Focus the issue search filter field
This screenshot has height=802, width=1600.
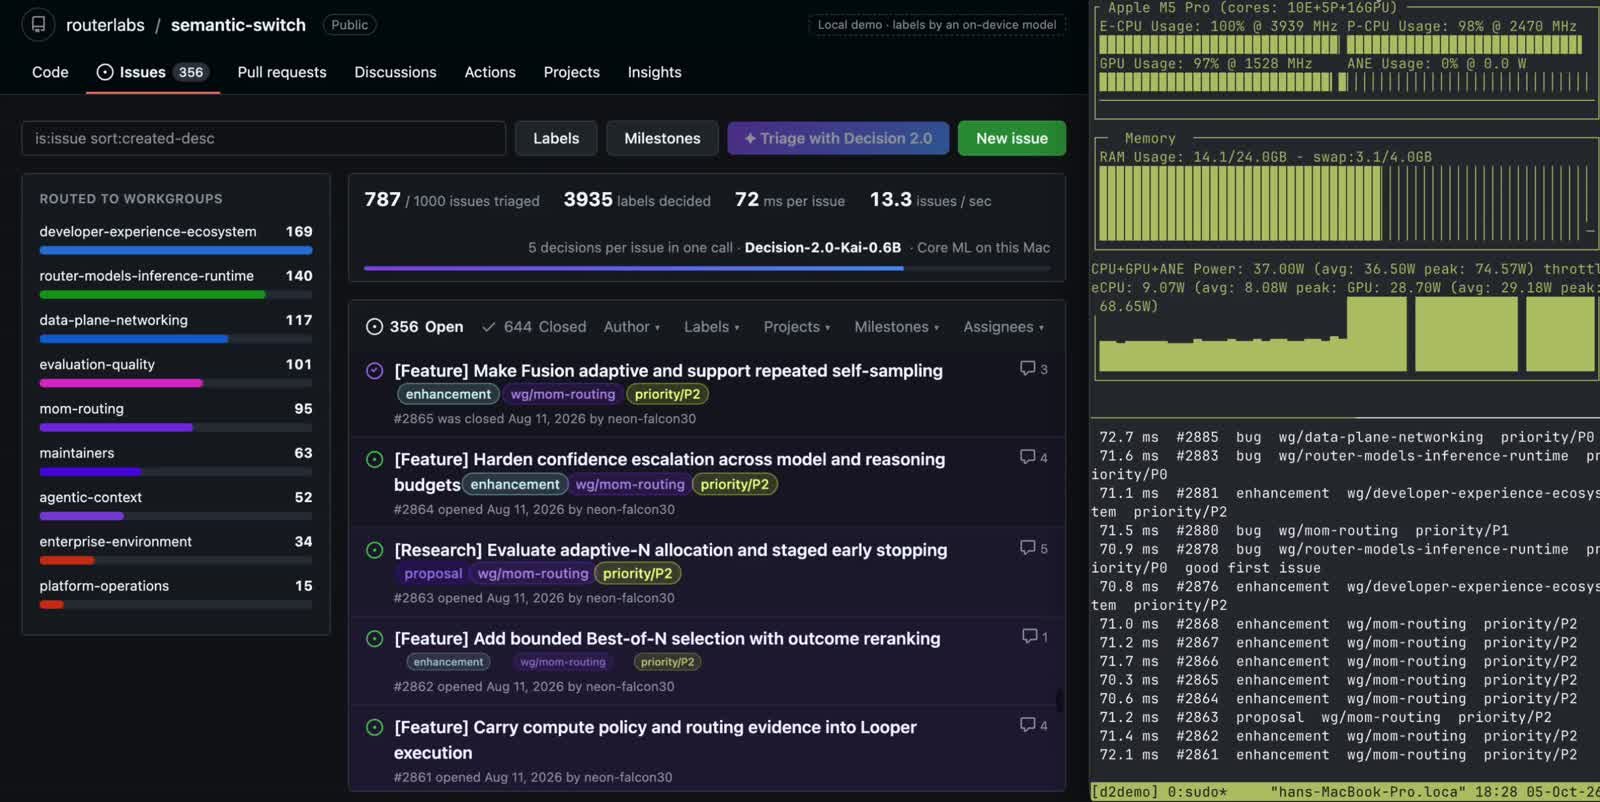pyautogui.click(x=264, y=138)
